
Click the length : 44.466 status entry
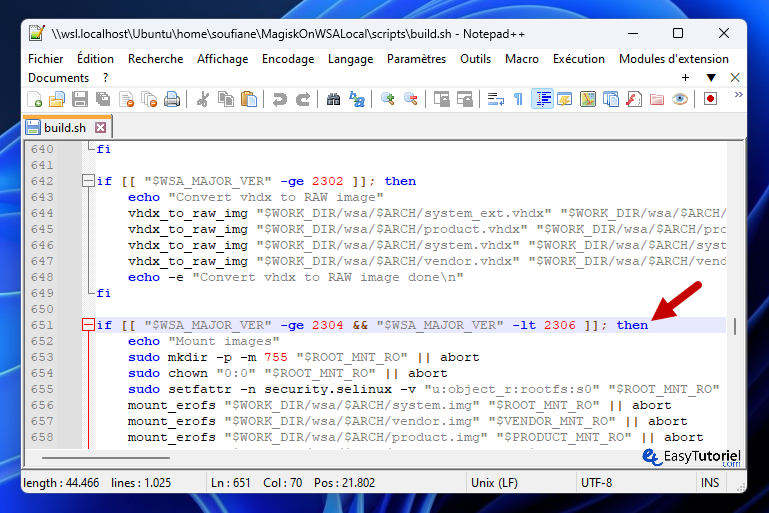coord(61,483)
